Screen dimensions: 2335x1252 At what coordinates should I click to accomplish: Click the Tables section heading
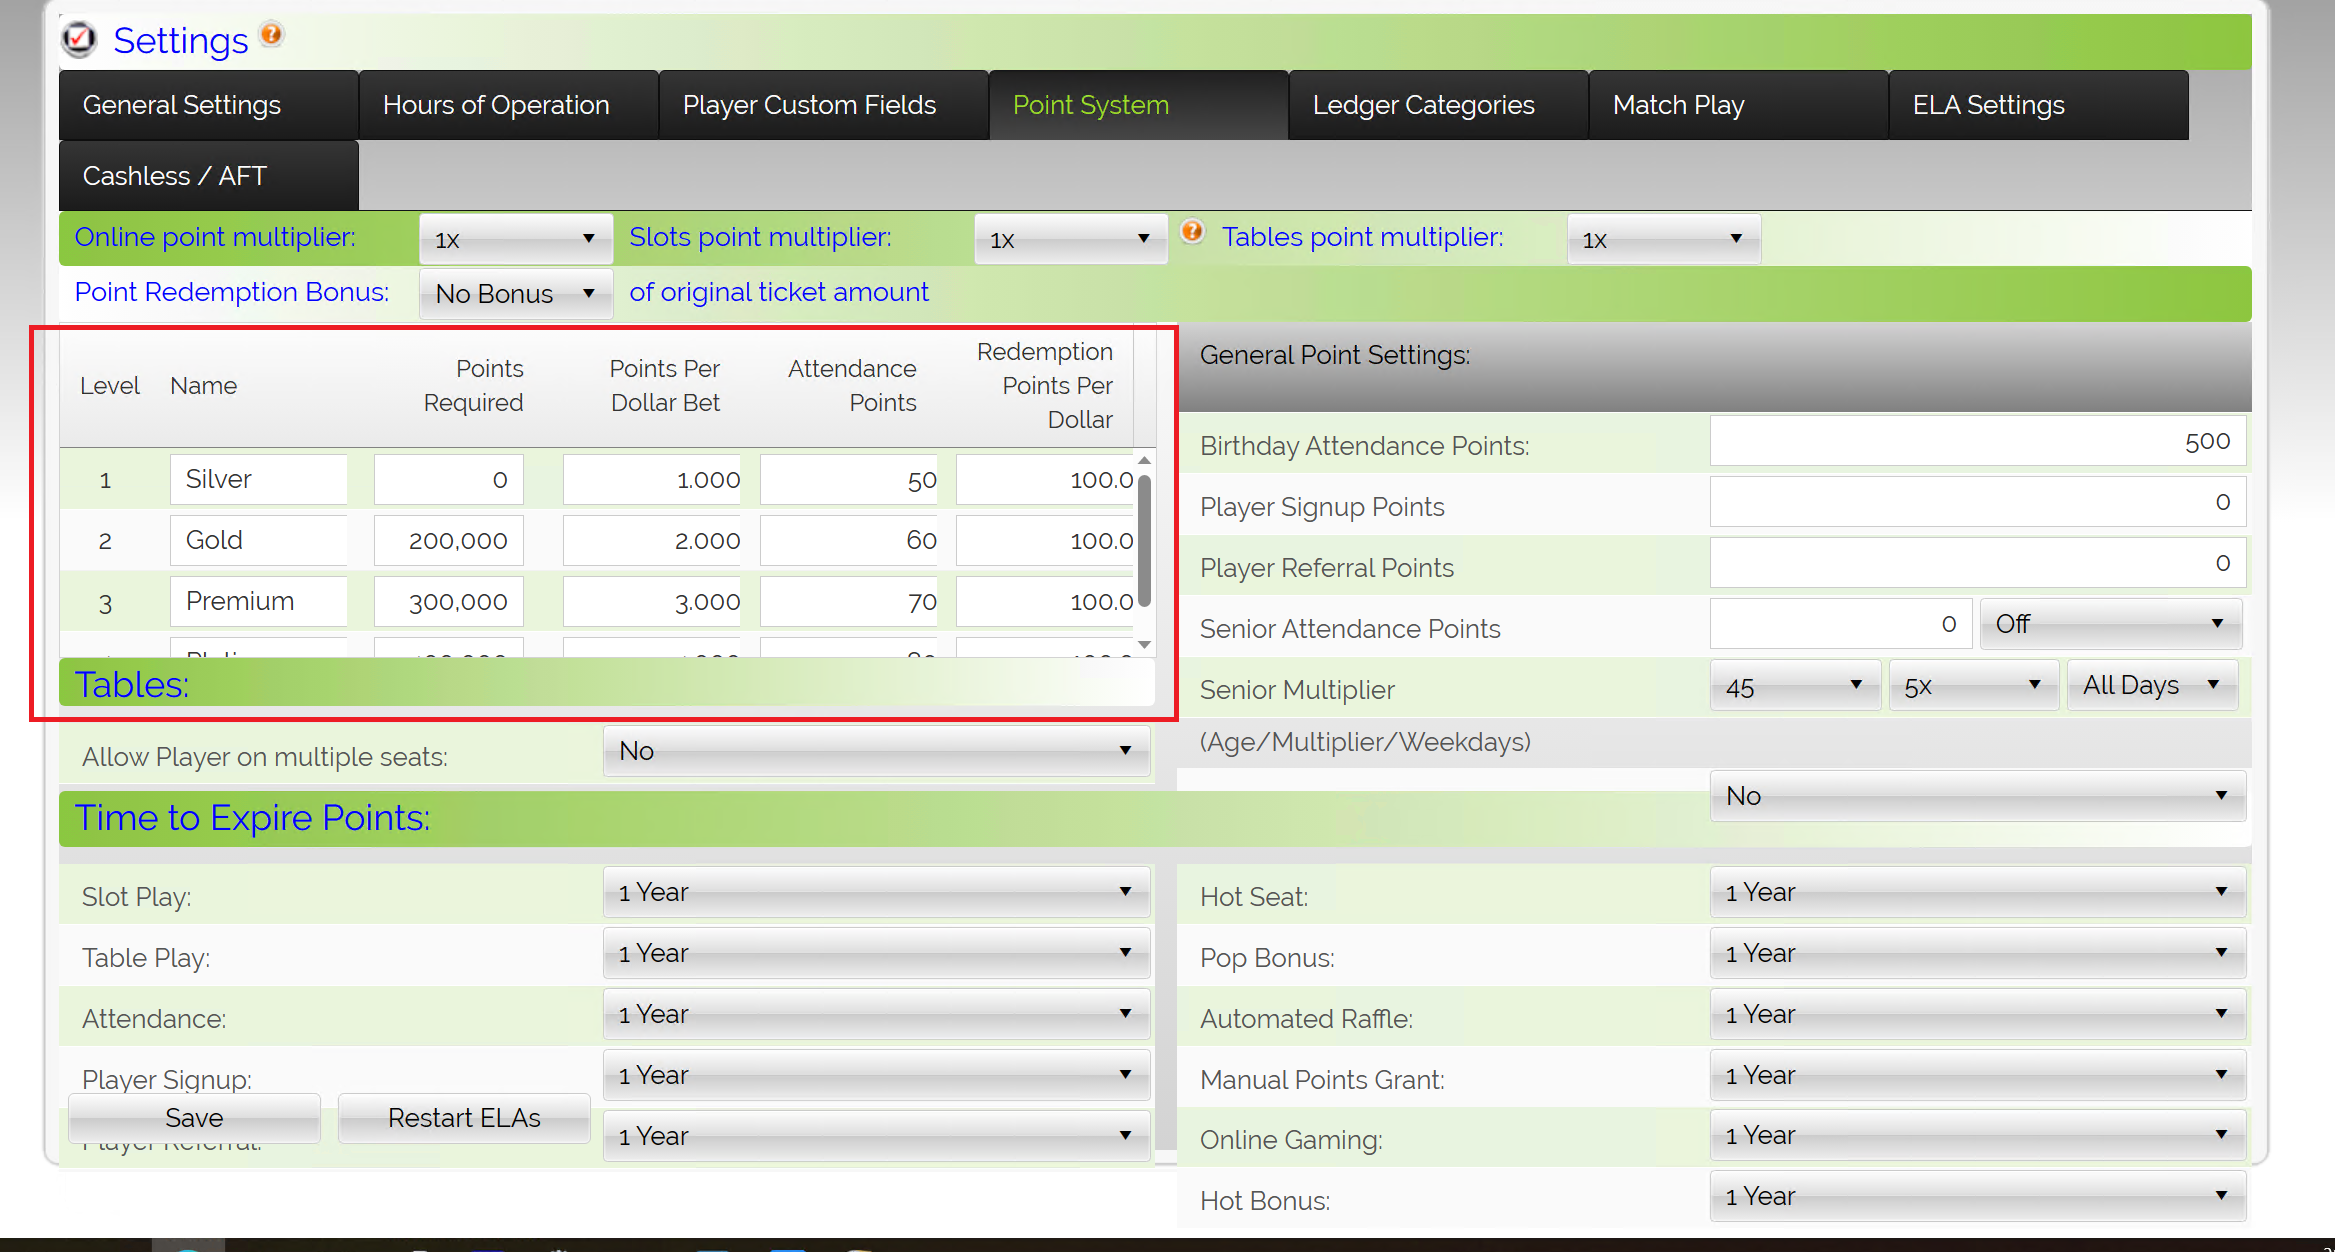click(x=132, y=685)
